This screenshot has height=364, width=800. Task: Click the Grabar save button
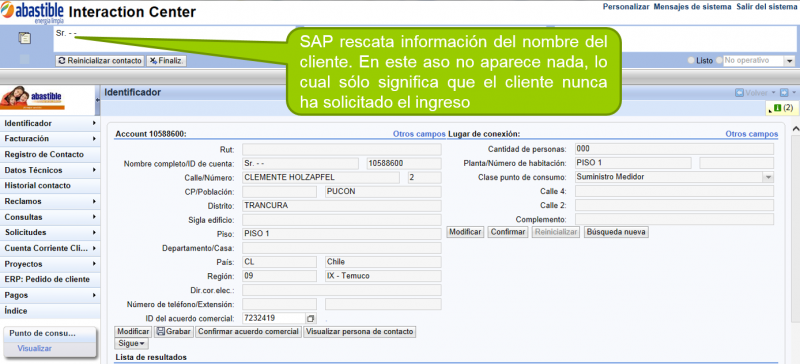tap(173, 332)
